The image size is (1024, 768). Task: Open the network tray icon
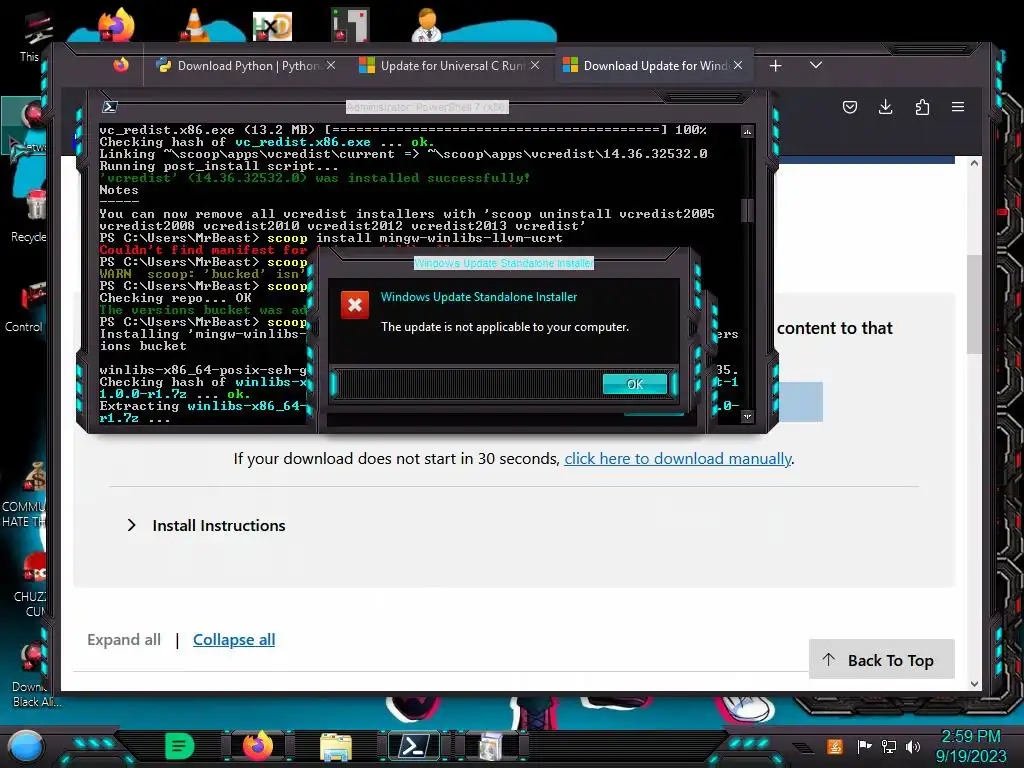[889, 746]
